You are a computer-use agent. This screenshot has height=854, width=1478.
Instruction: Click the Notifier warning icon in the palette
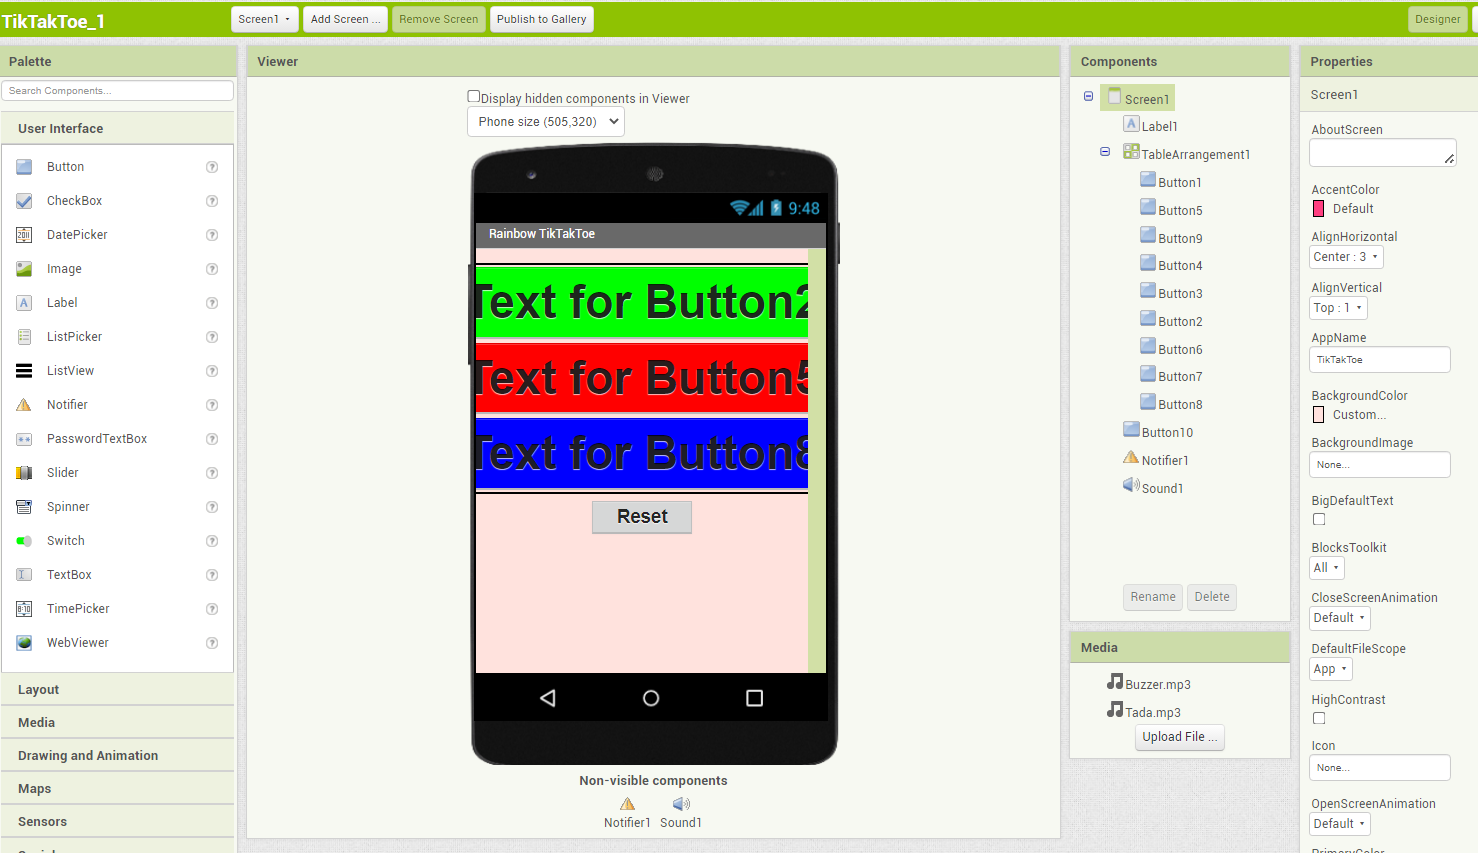pos(24,405)
